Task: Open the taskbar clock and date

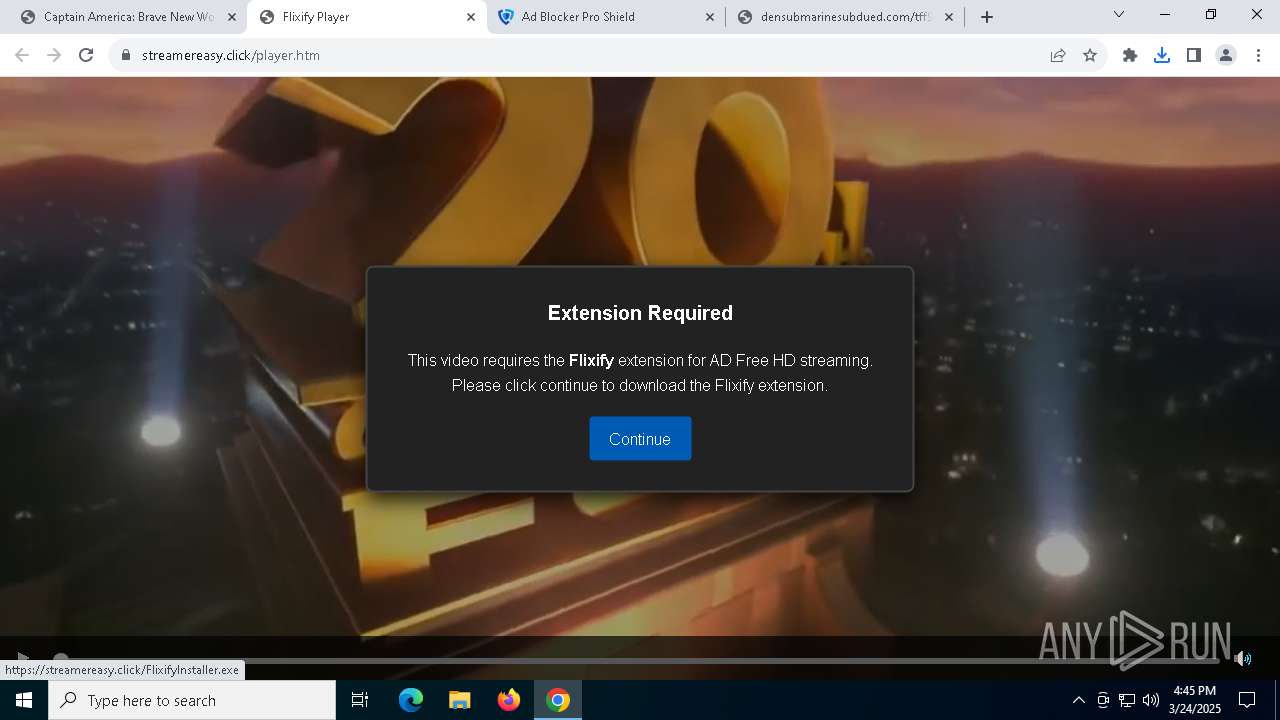Action: [1195, 700]
